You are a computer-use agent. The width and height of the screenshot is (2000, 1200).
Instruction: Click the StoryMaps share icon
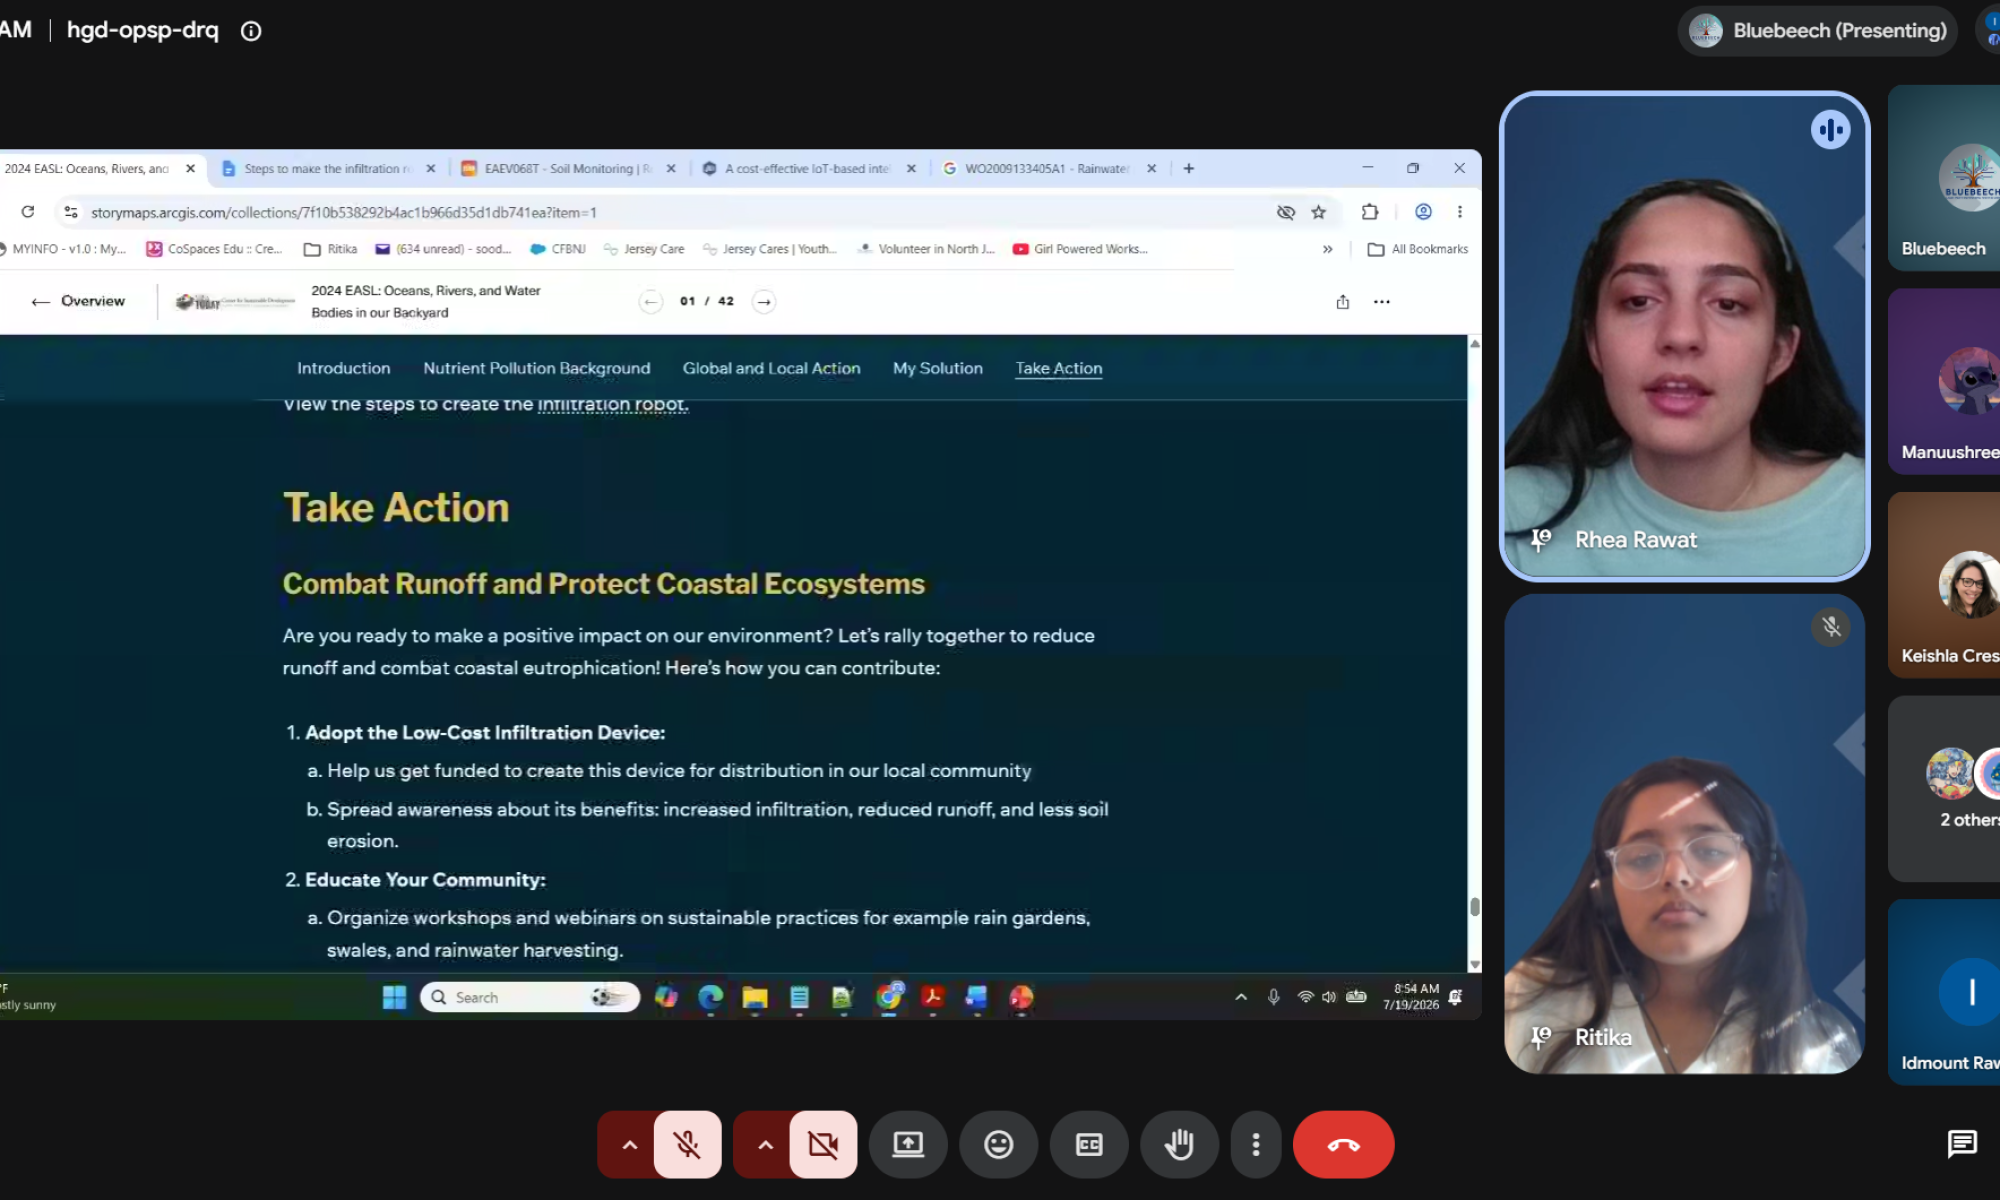(x=1342, y=301)
